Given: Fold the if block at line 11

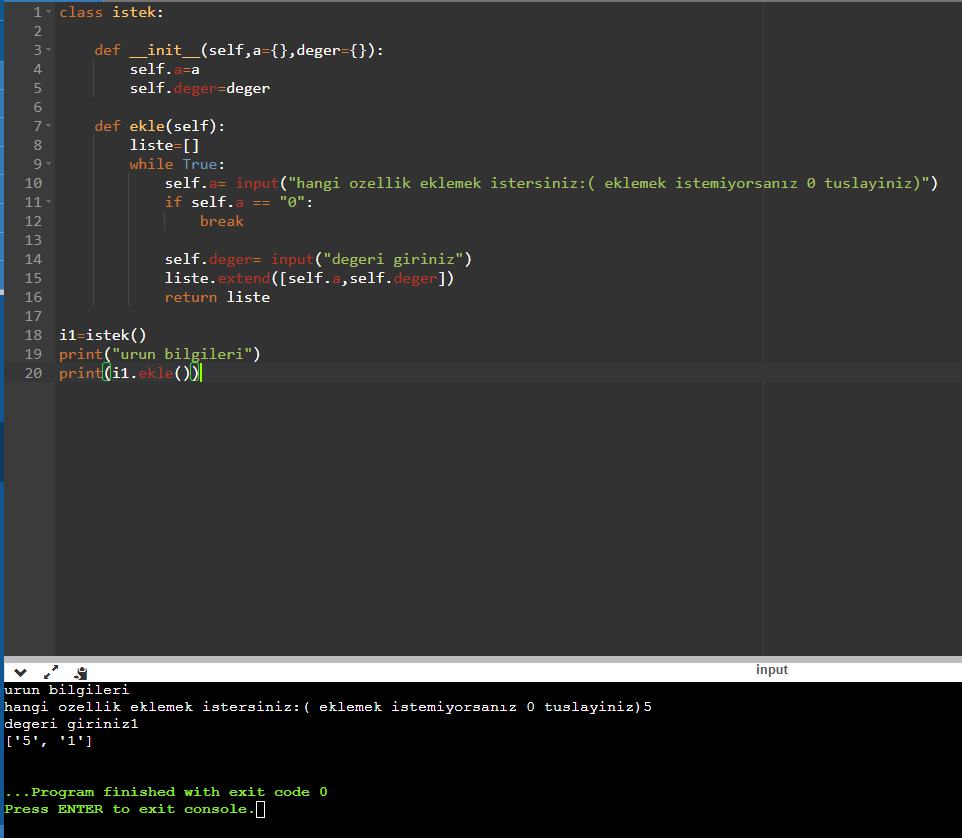Looking at the screenshot, I should pos(48,202).
